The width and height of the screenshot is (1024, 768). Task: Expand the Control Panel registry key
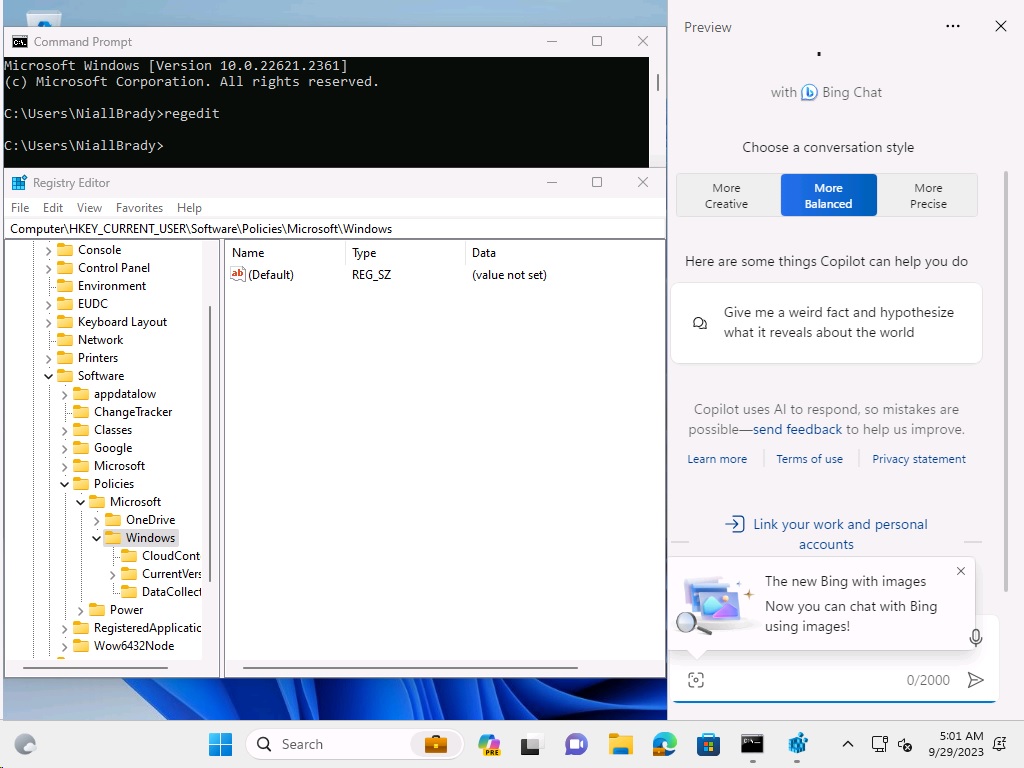[48, 268]
